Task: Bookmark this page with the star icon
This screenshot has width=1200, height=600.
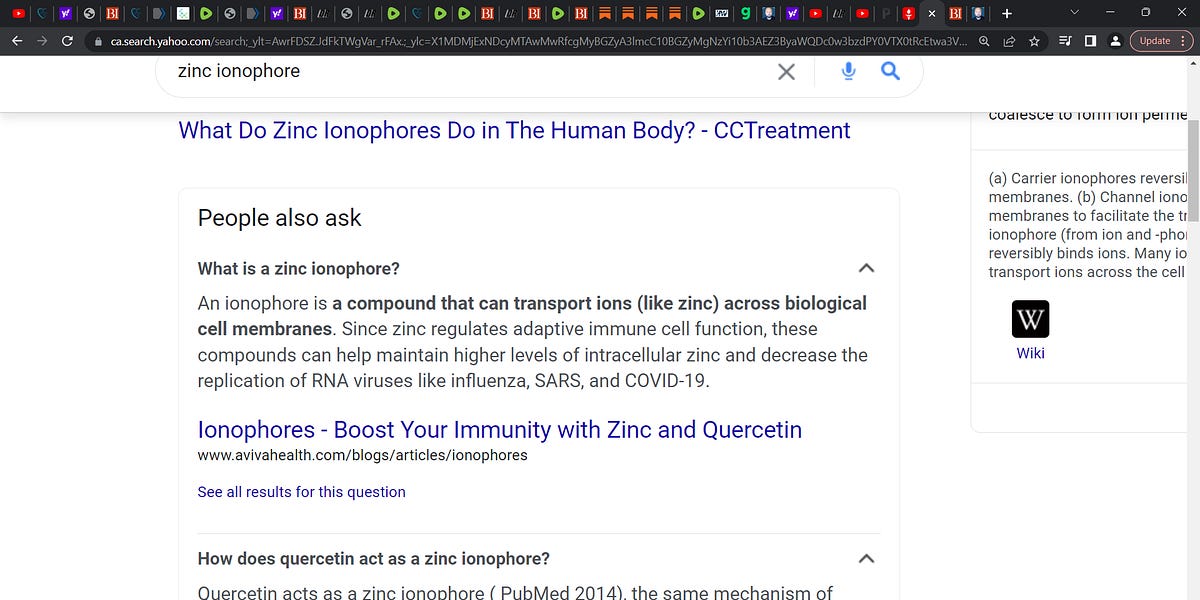Action: pyautogui.click(x=1034, y=41)
